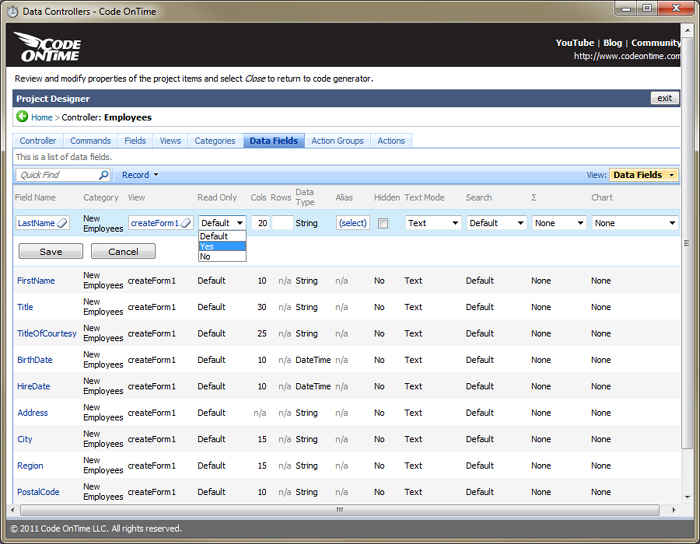Viewport: 700px width, 544px height.
Task: Open the Data Fields view selector
Action: pos(643,175)
